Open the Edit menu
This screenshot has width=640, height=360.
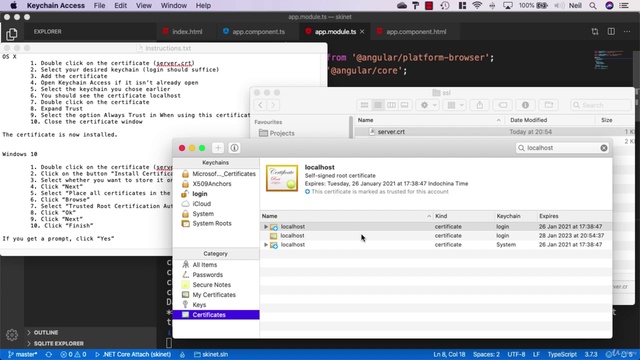point(120,6)
